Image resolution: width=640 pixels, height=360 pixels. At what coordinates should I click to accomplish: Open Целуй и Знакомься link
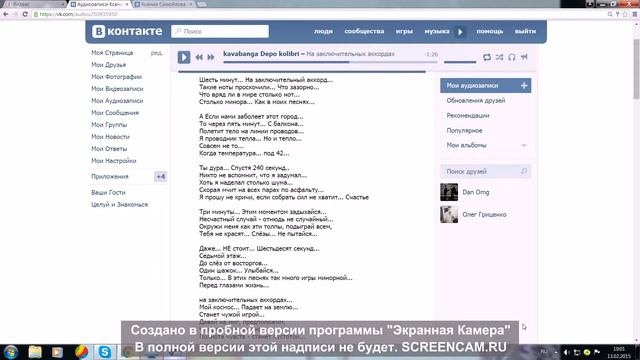(120, 204)
